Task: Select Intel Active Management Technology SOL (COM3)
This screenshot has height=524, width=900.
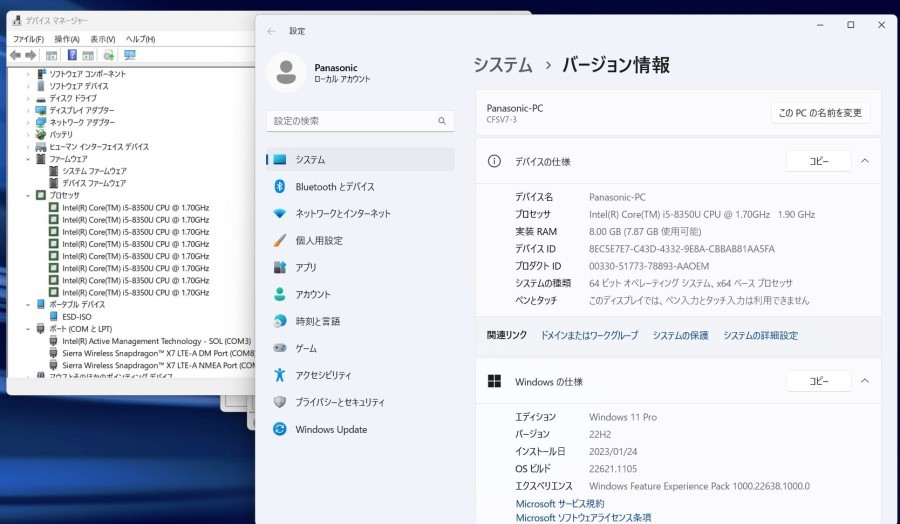Action: point(156,341)
